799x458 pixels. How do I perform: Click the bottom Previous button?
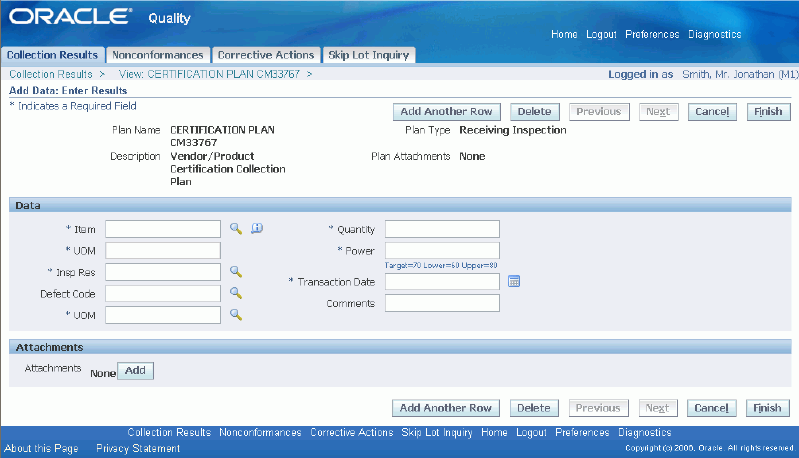(598, 408)
